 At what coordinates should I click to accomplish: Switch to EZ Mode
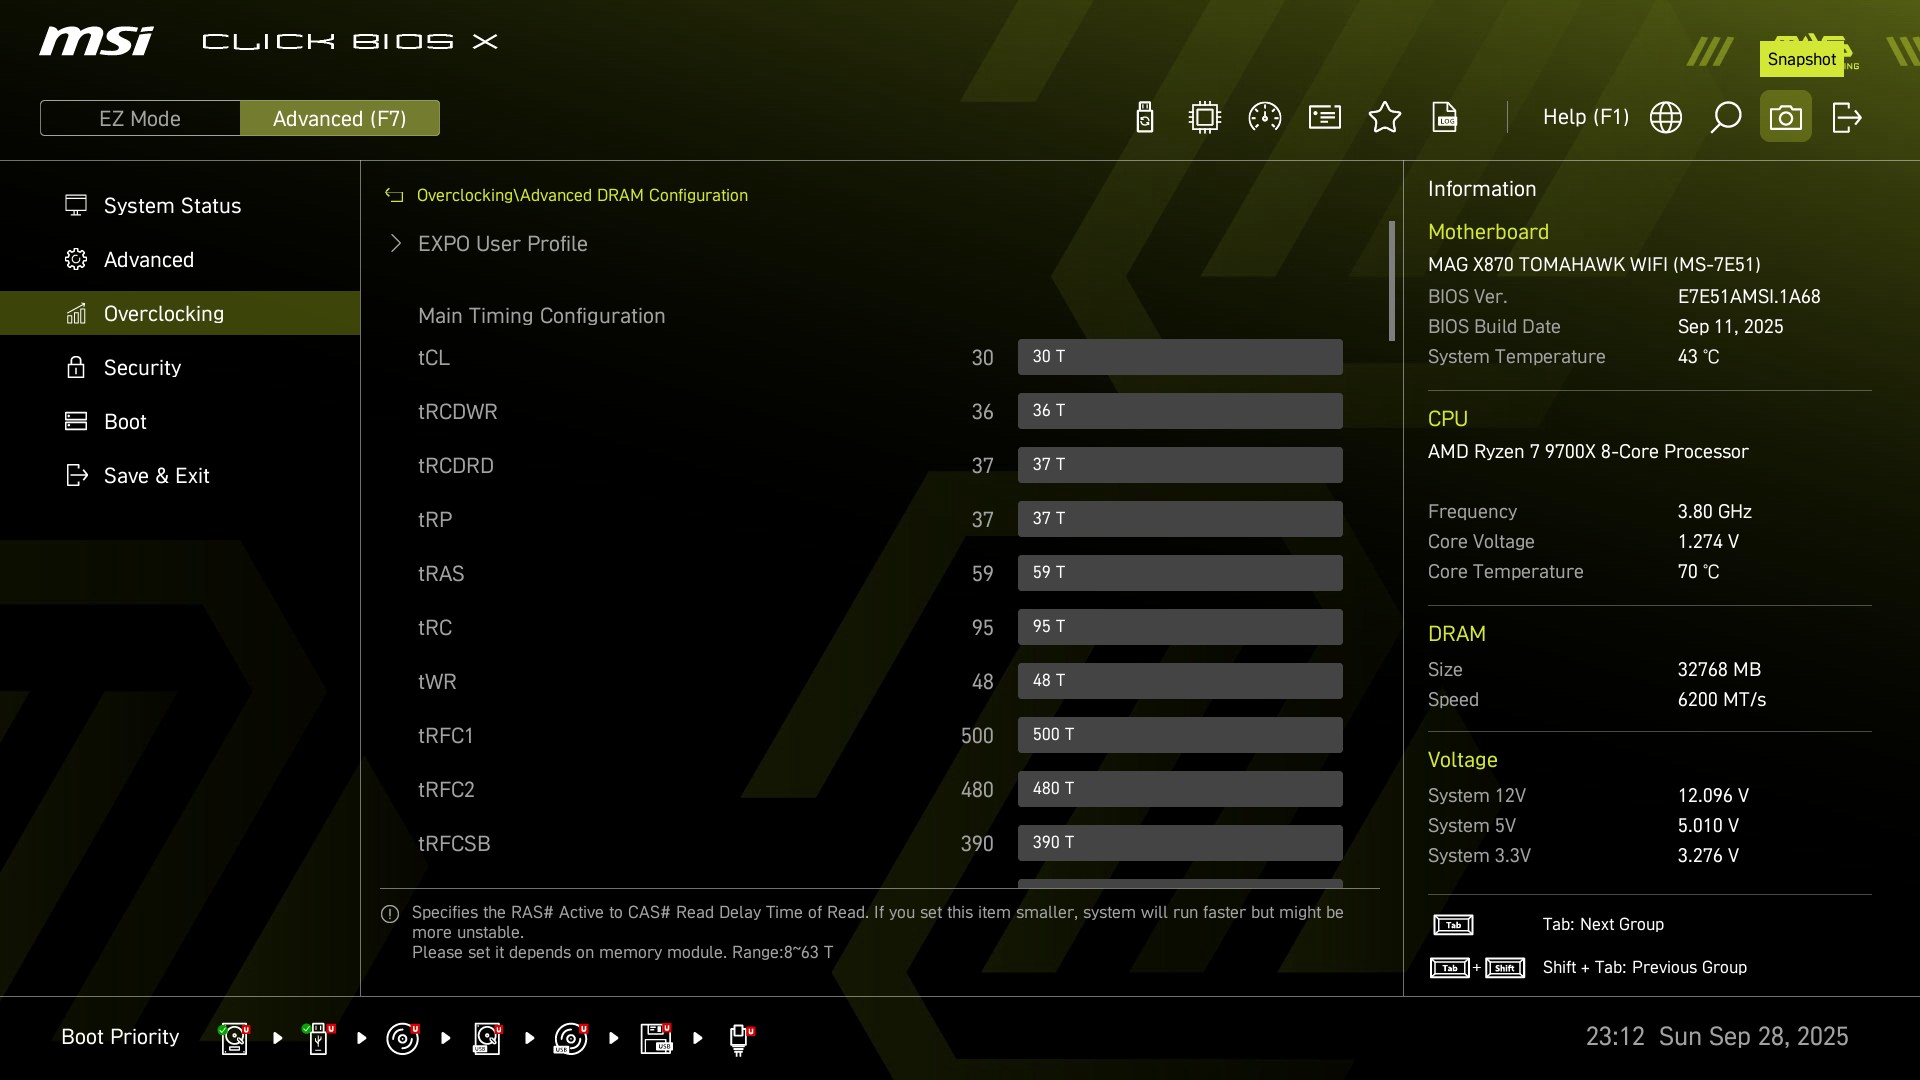140,118
